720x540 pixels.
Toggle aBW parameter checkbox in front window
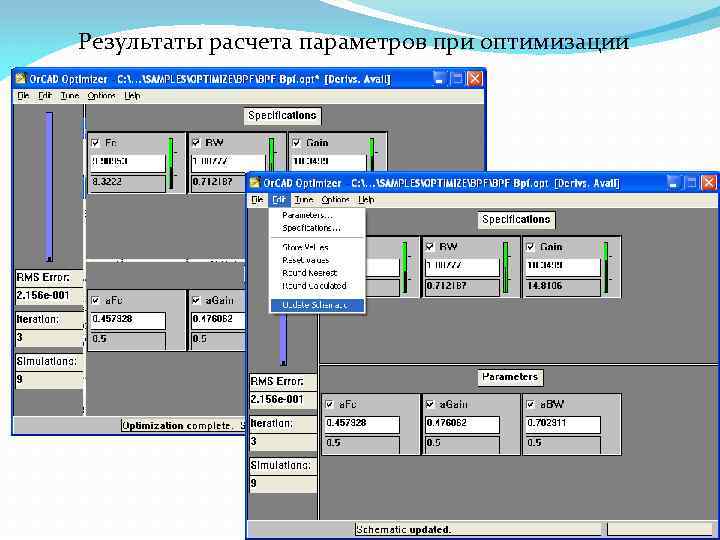tap(530, 405)
